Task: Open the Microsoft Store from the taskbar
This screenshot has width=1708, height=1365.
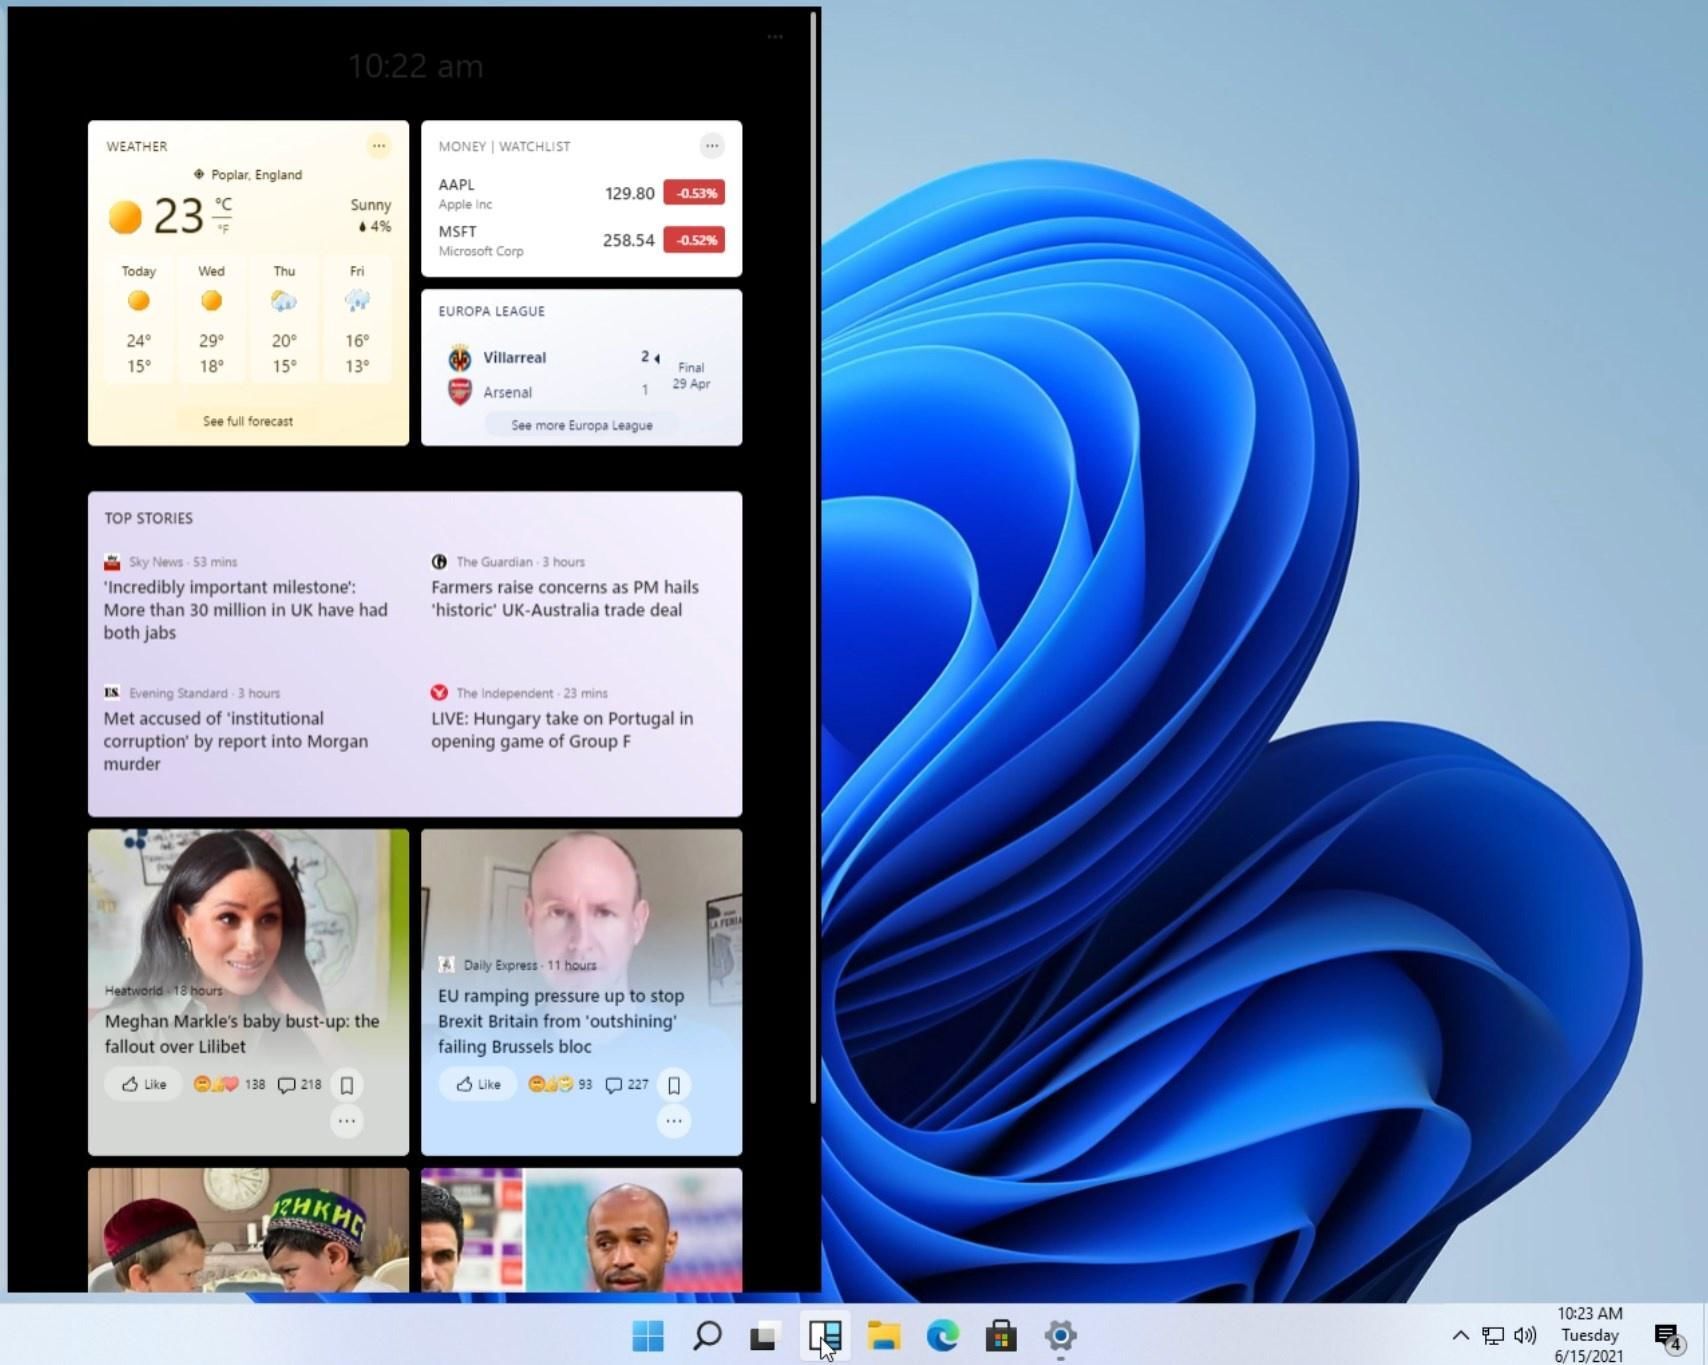Action: click(x=1000, y=1335)
